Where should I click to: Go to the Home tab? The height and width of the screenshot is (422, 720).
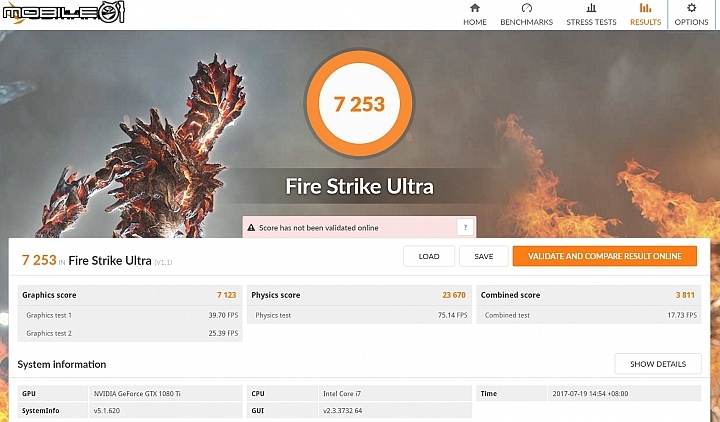tap(475, 15)
